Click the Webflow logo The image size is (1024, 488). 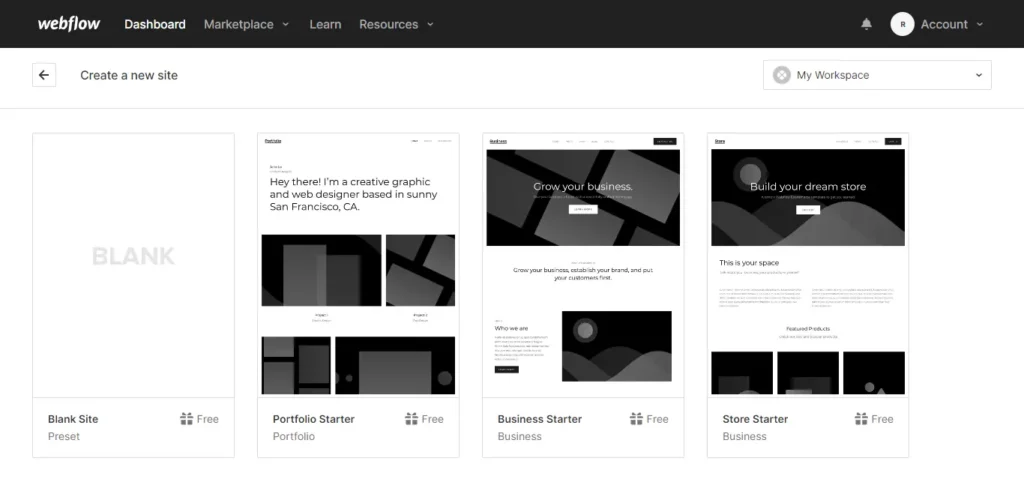pos(69,24)
